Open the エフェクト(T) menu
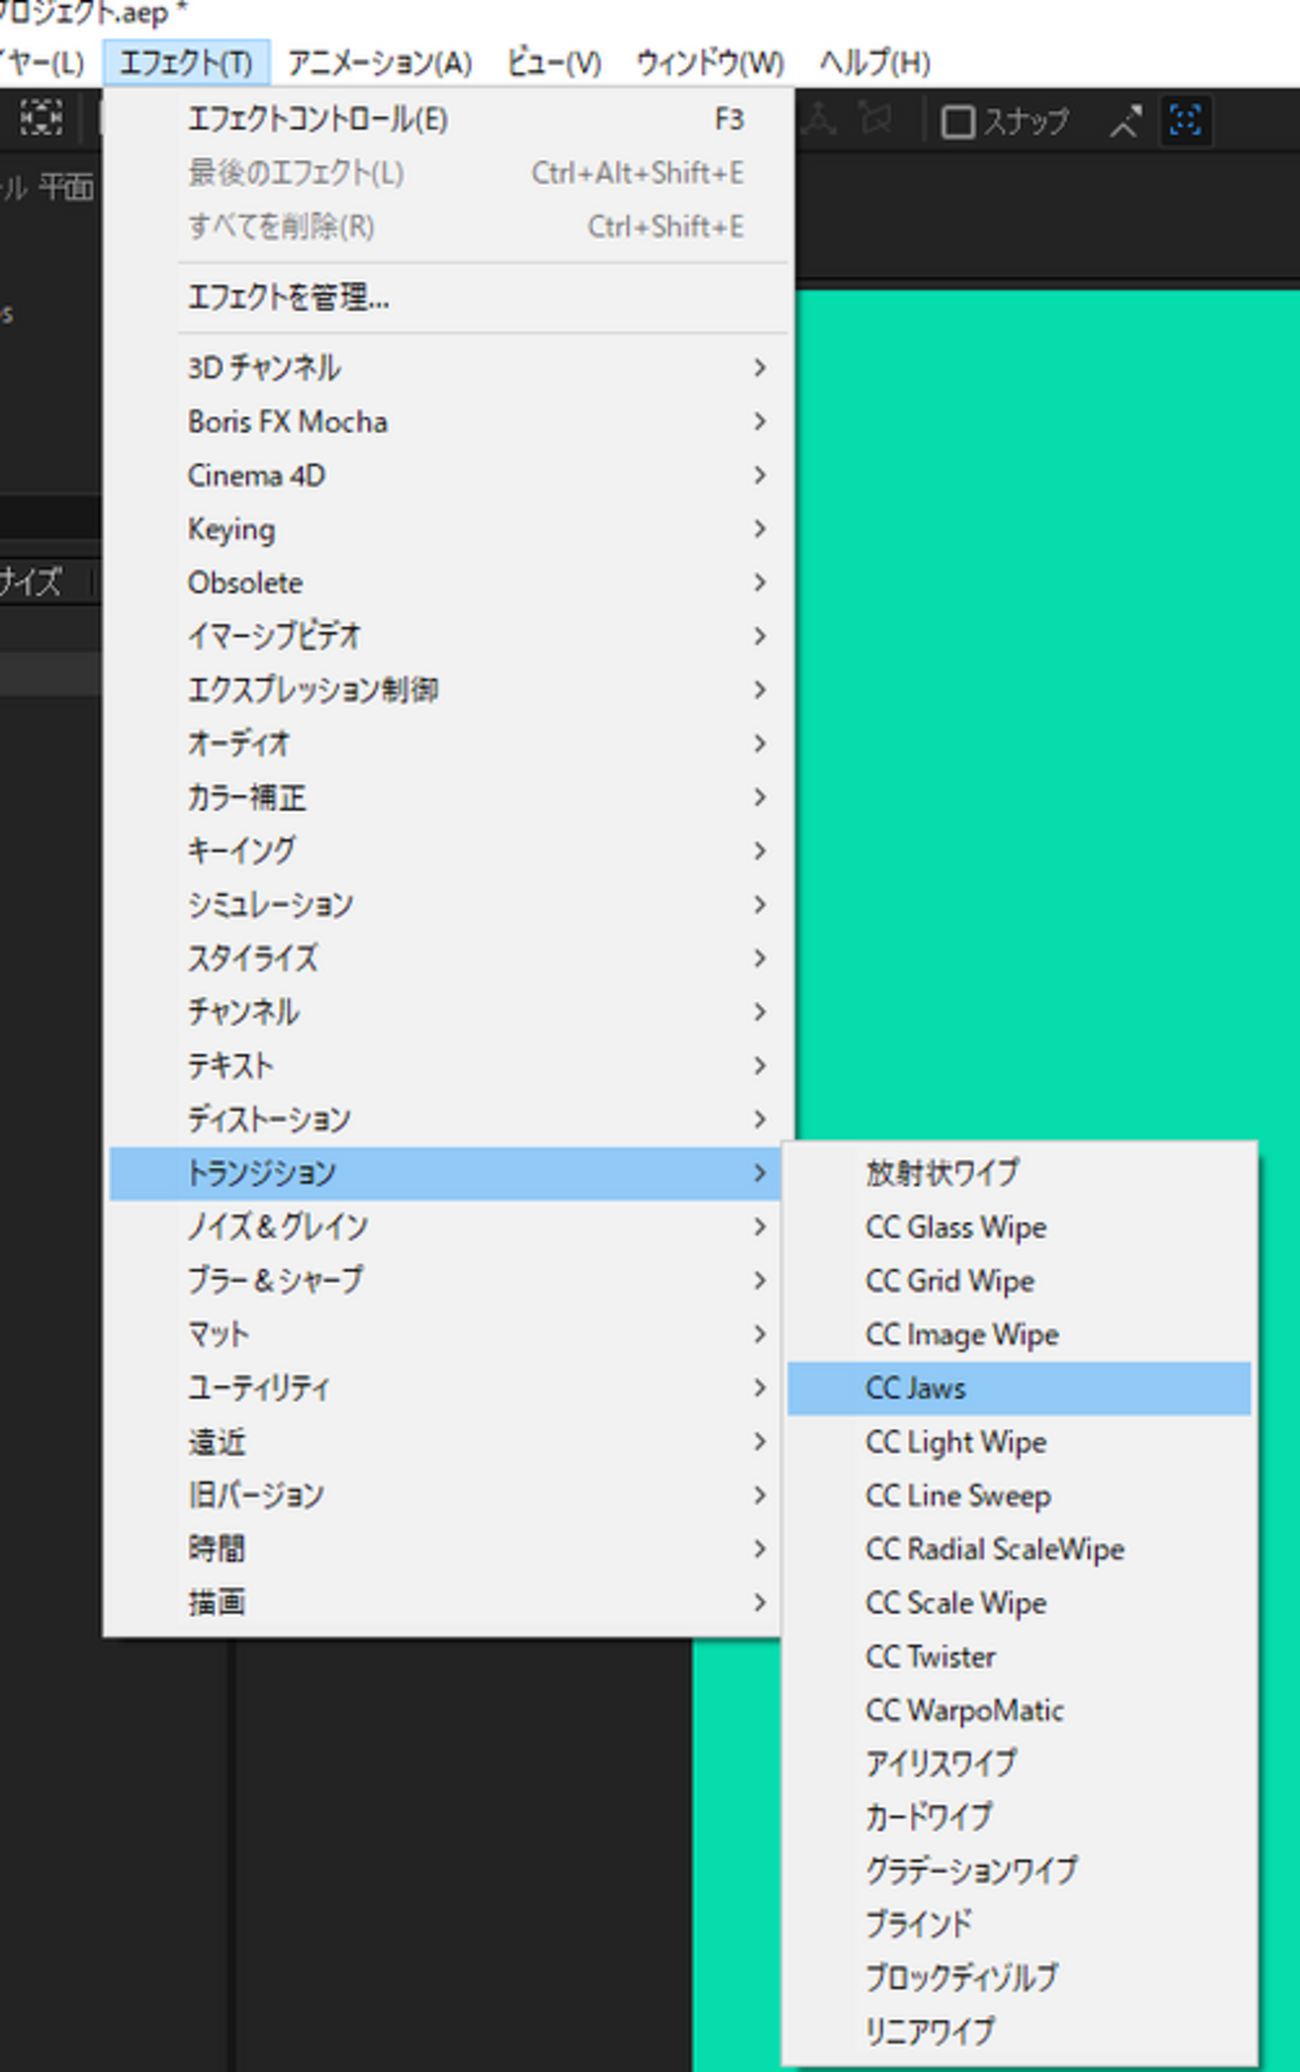 pos(186,63)
